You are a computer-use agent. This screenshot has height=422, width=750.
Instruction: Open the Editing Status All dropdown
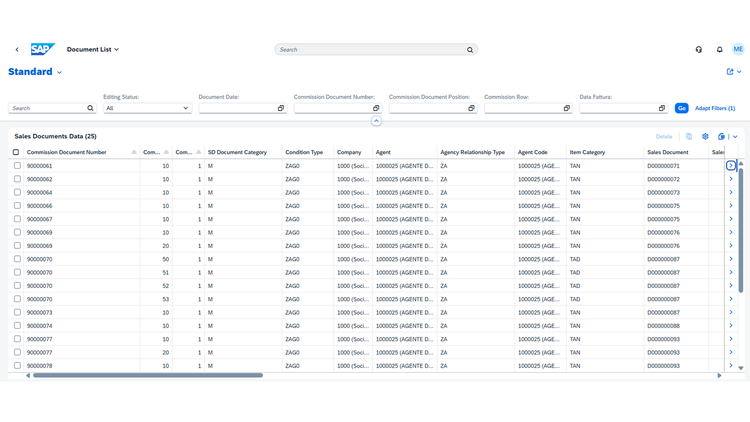[x=147, y=108]
